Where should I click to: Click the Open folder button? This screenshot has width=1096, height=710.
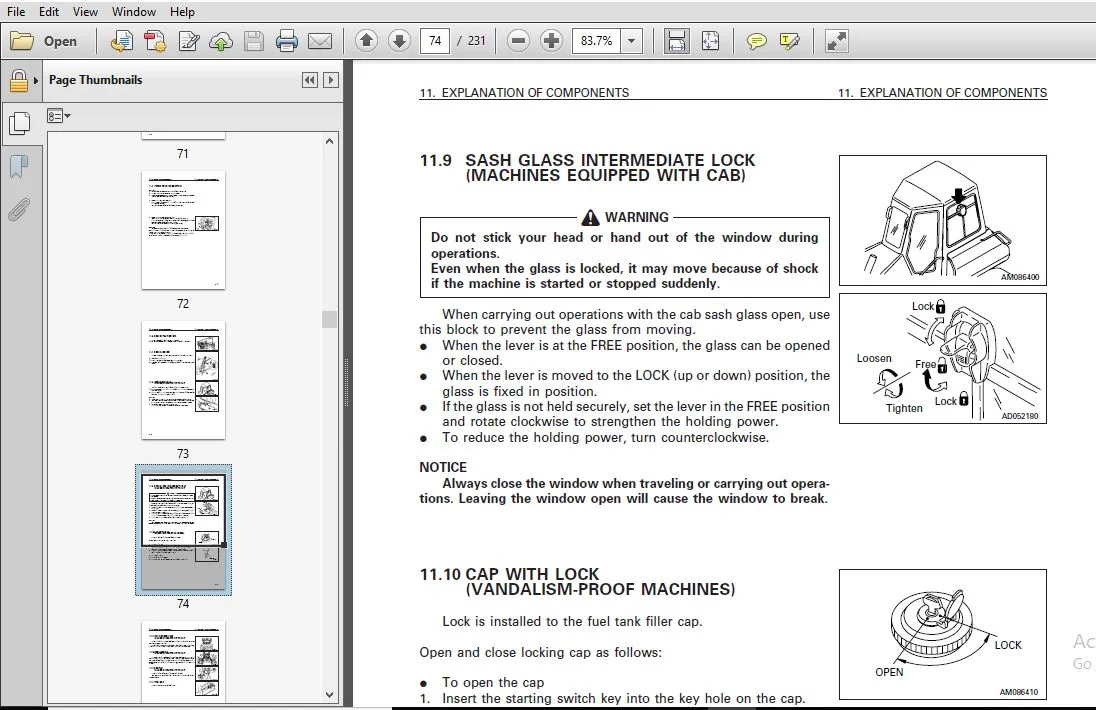pos(43,41)
